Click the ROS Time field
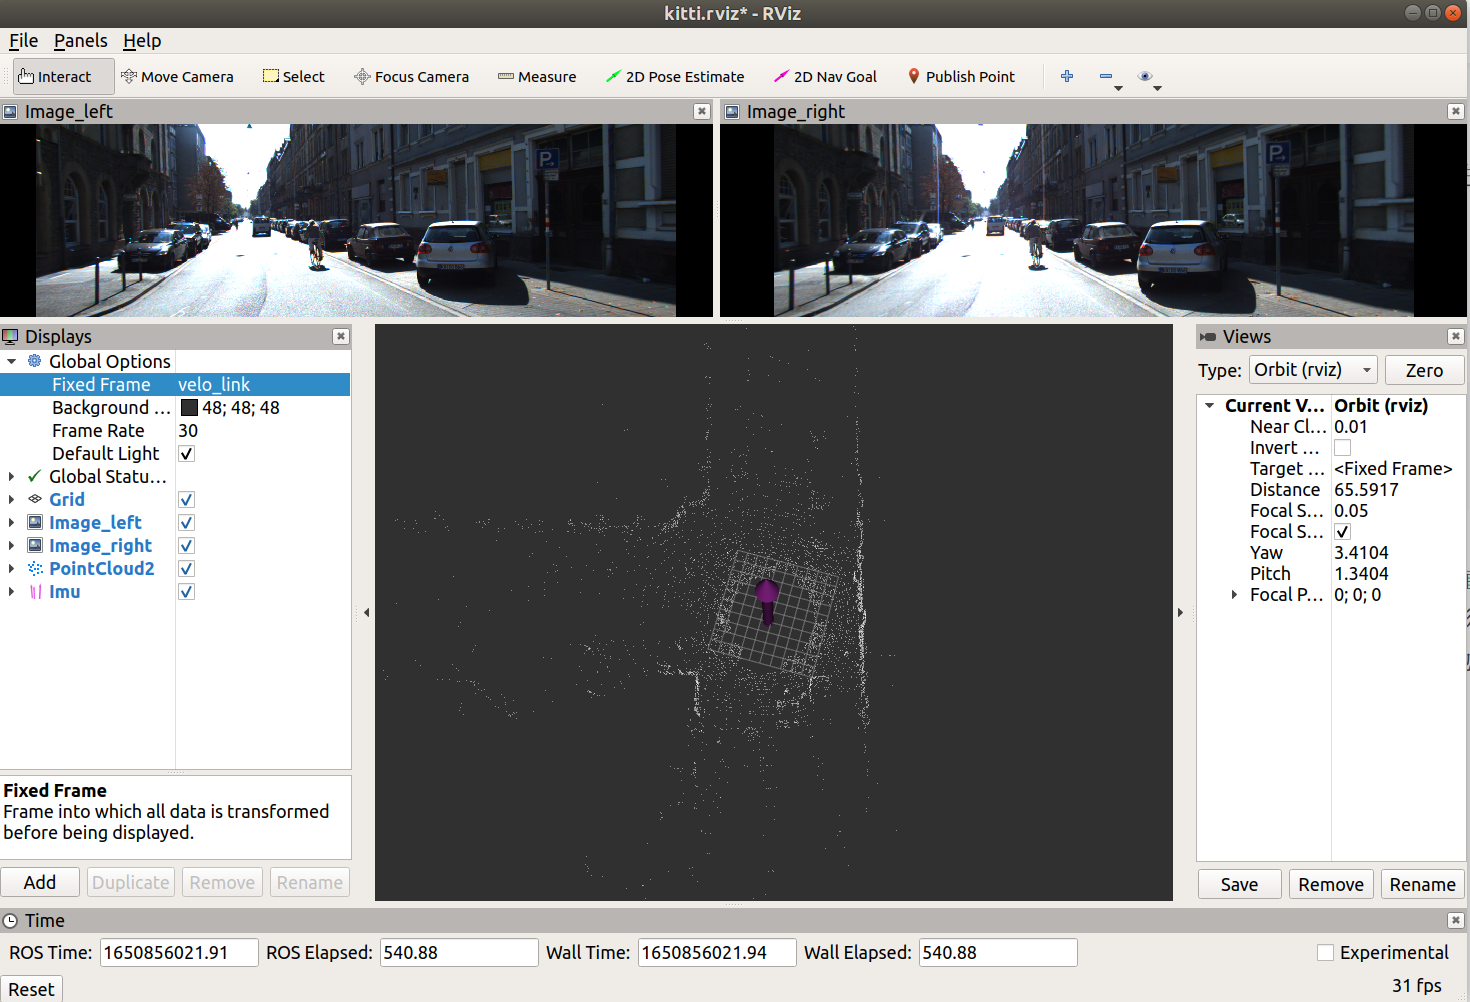Screen dimensions: 1470x1002 179,953
